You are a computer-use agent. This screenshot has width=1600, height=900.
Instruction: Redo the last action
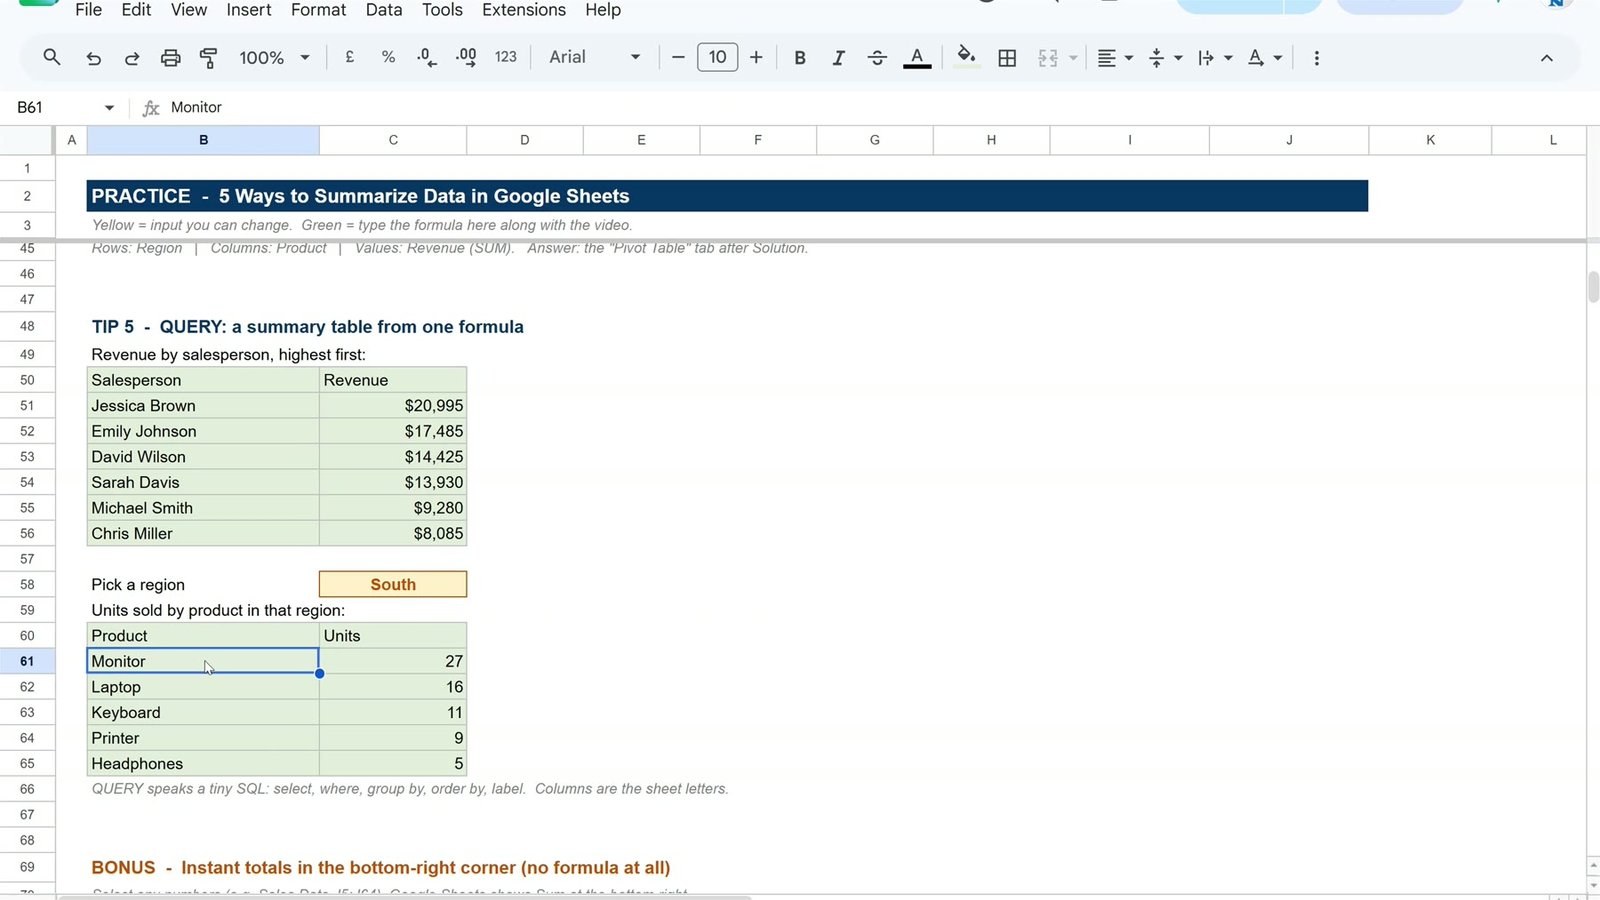pos(132,58)
